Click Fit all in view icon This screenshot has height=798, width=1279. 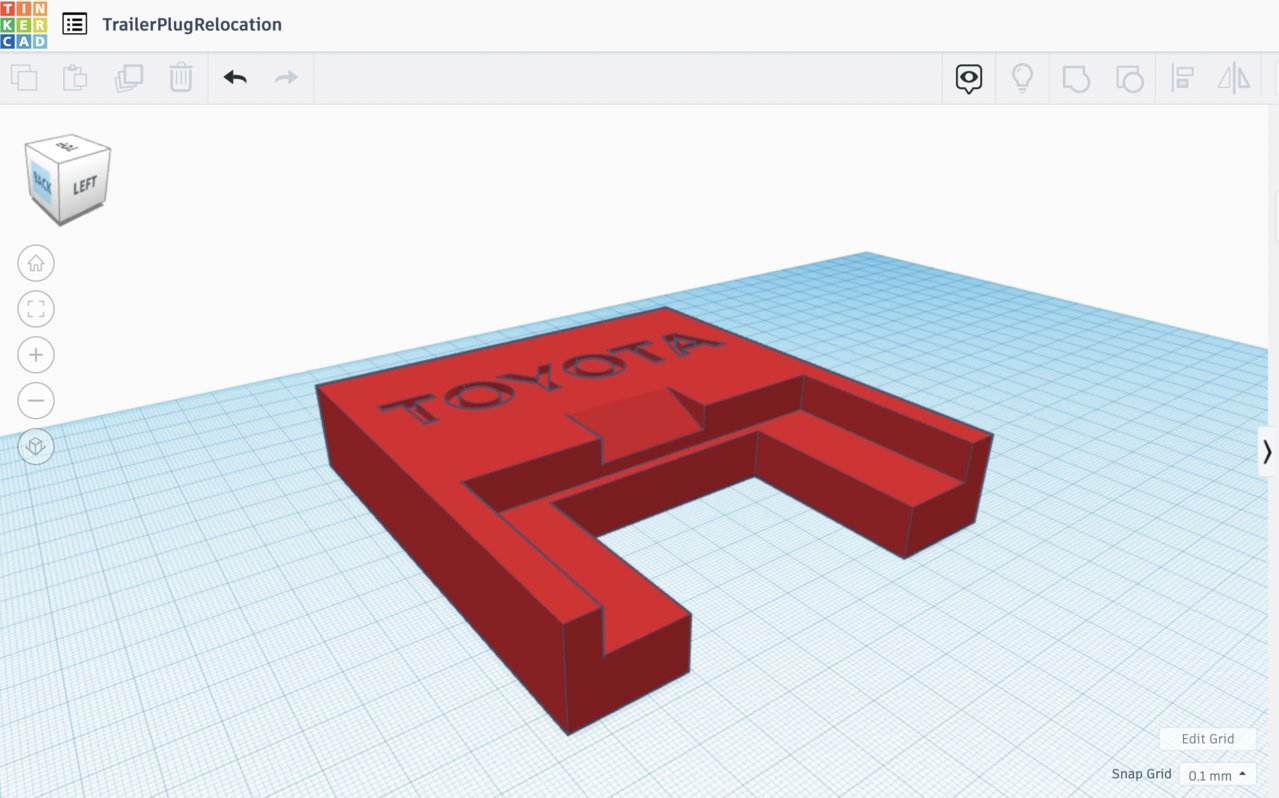36,309
